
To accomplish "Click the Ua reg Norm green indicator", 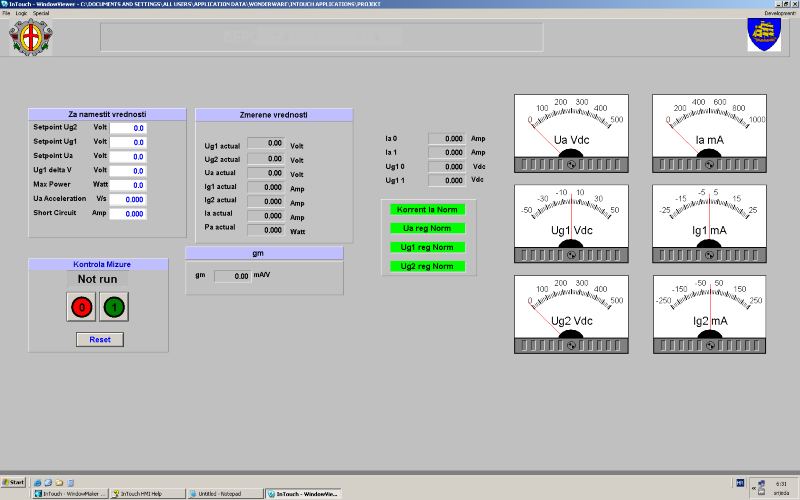I will point(429,228).
